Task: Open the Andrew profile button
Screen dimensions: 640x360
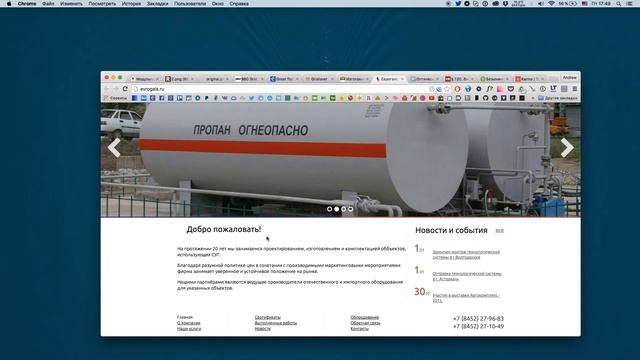Action: (569, 78)
